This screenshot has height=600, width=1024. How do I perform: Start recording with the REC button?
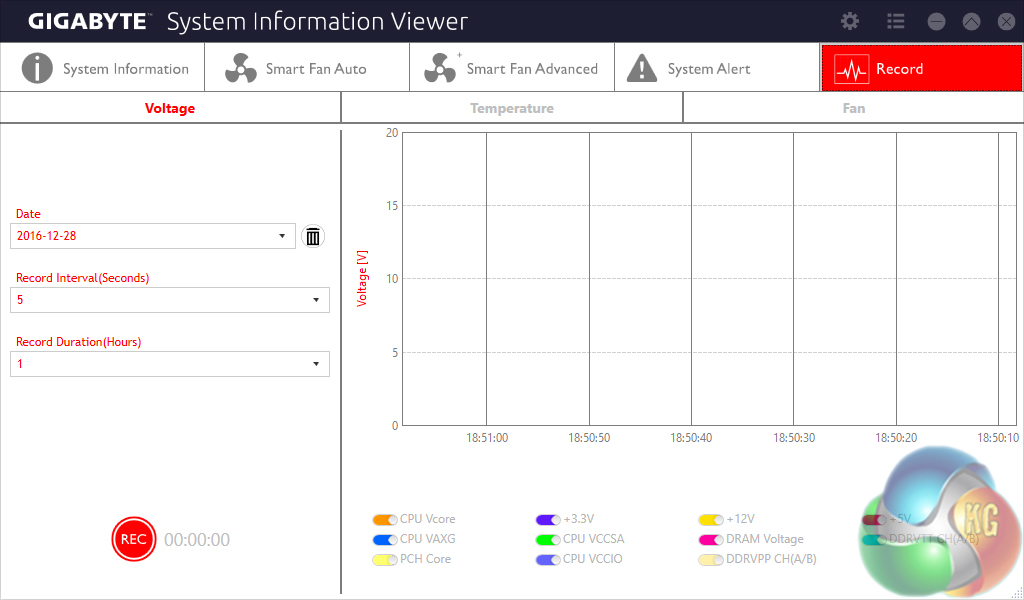click(x=133, y=539)
